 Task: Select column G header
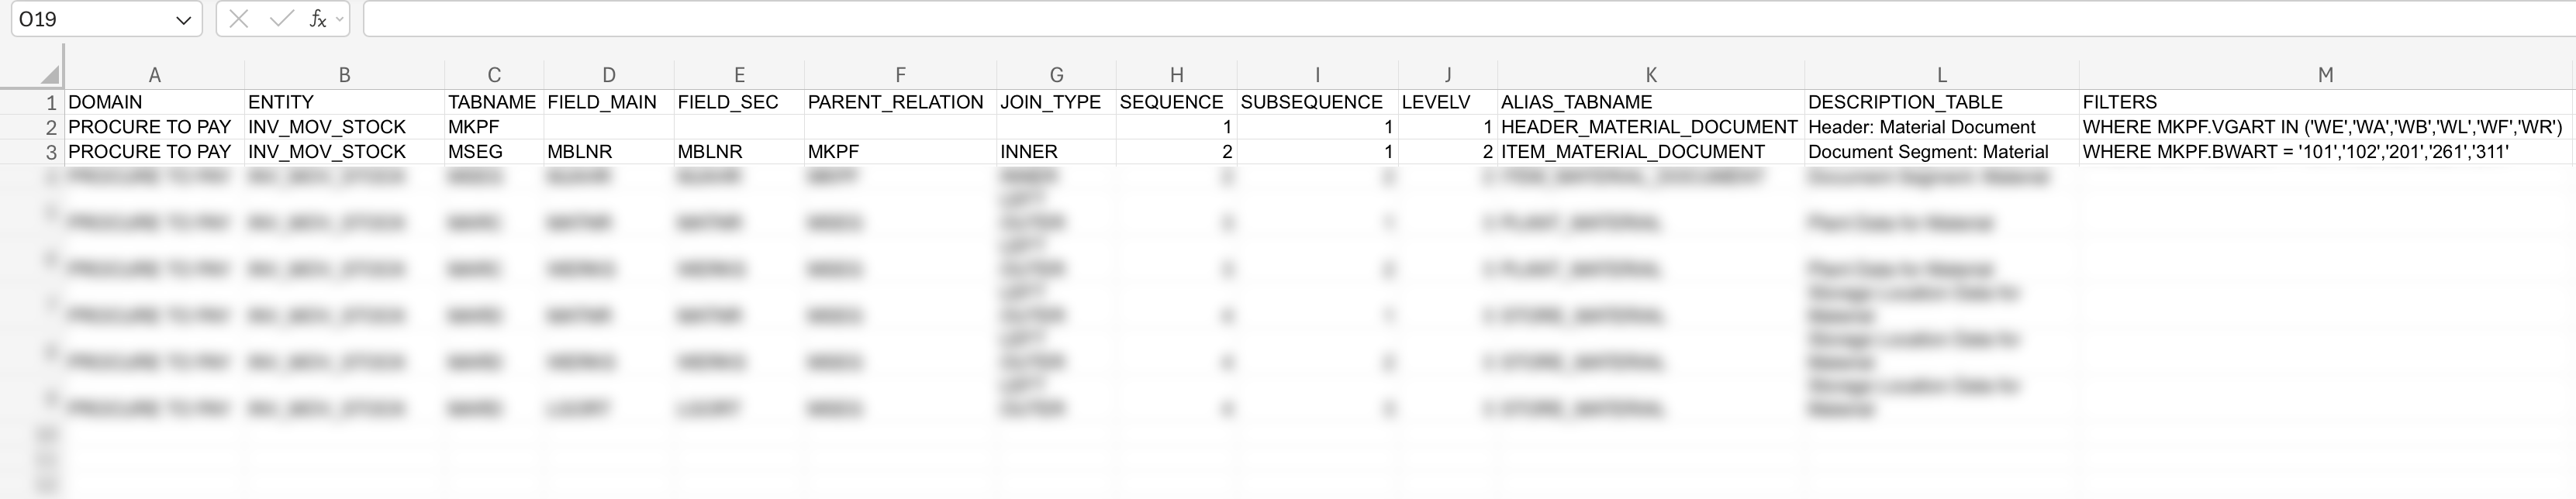1056,75
